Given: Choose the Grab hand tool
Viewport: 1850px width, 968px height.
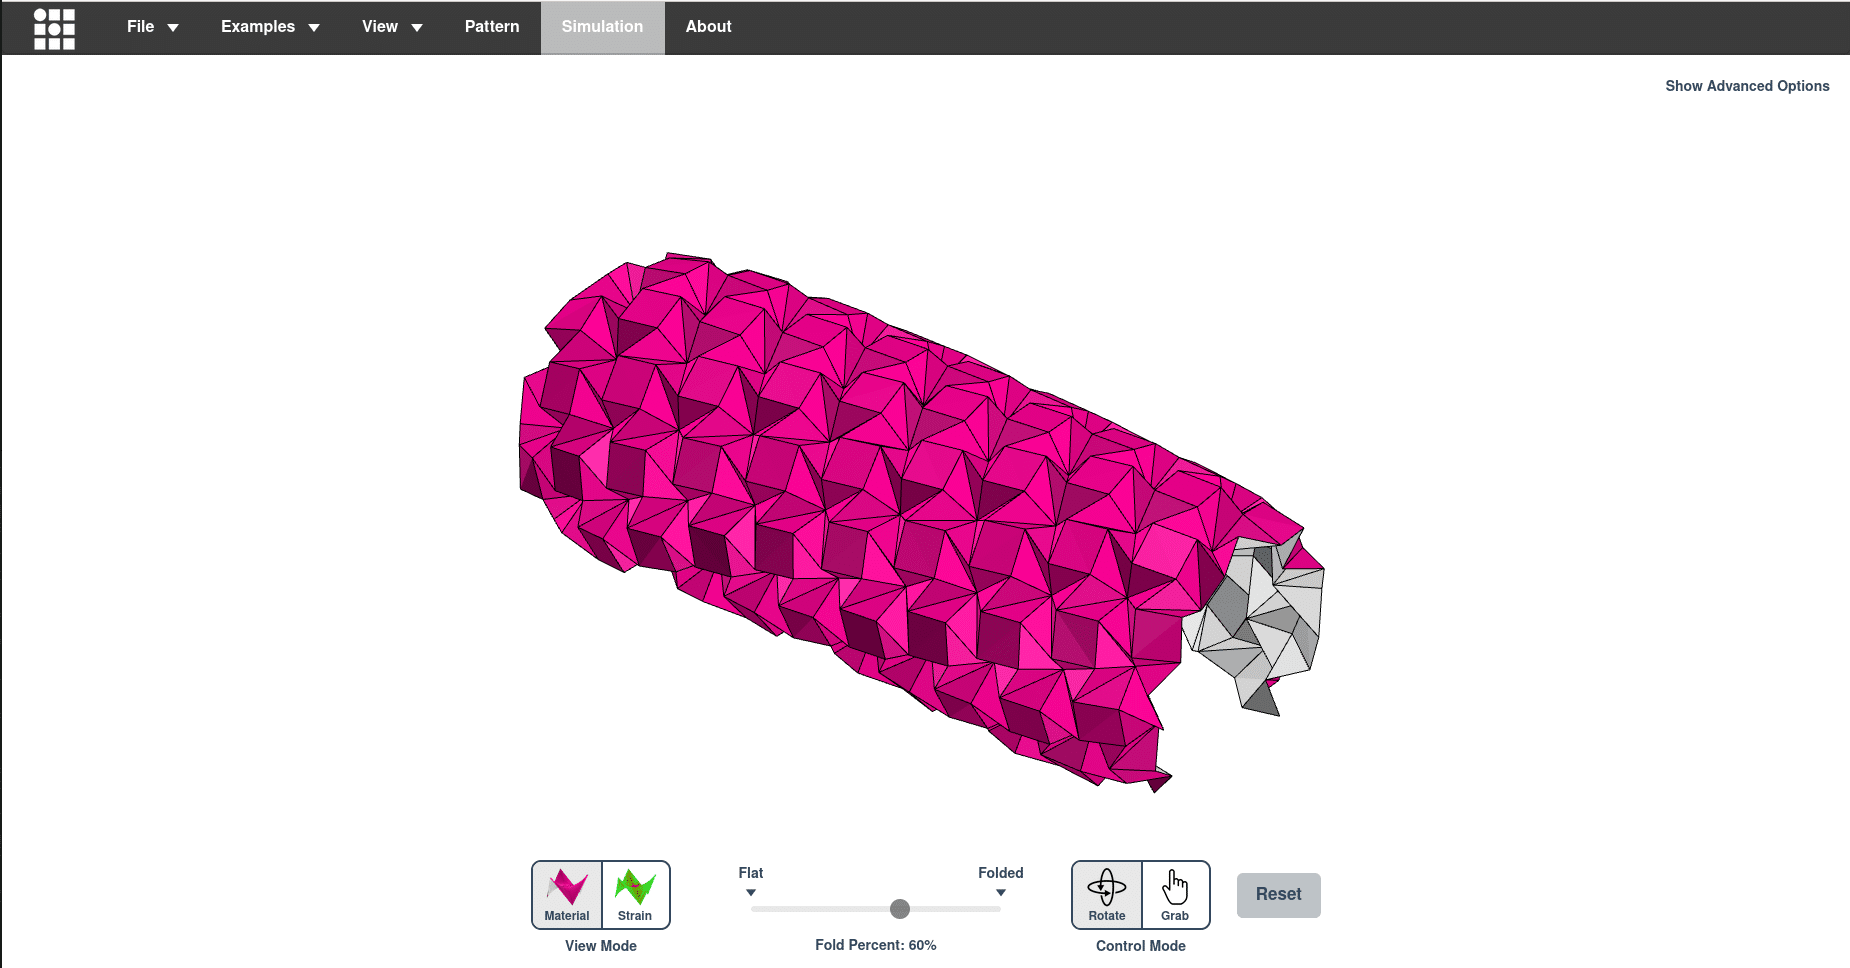Looking at the screenshot, I should click(1175, 895).
